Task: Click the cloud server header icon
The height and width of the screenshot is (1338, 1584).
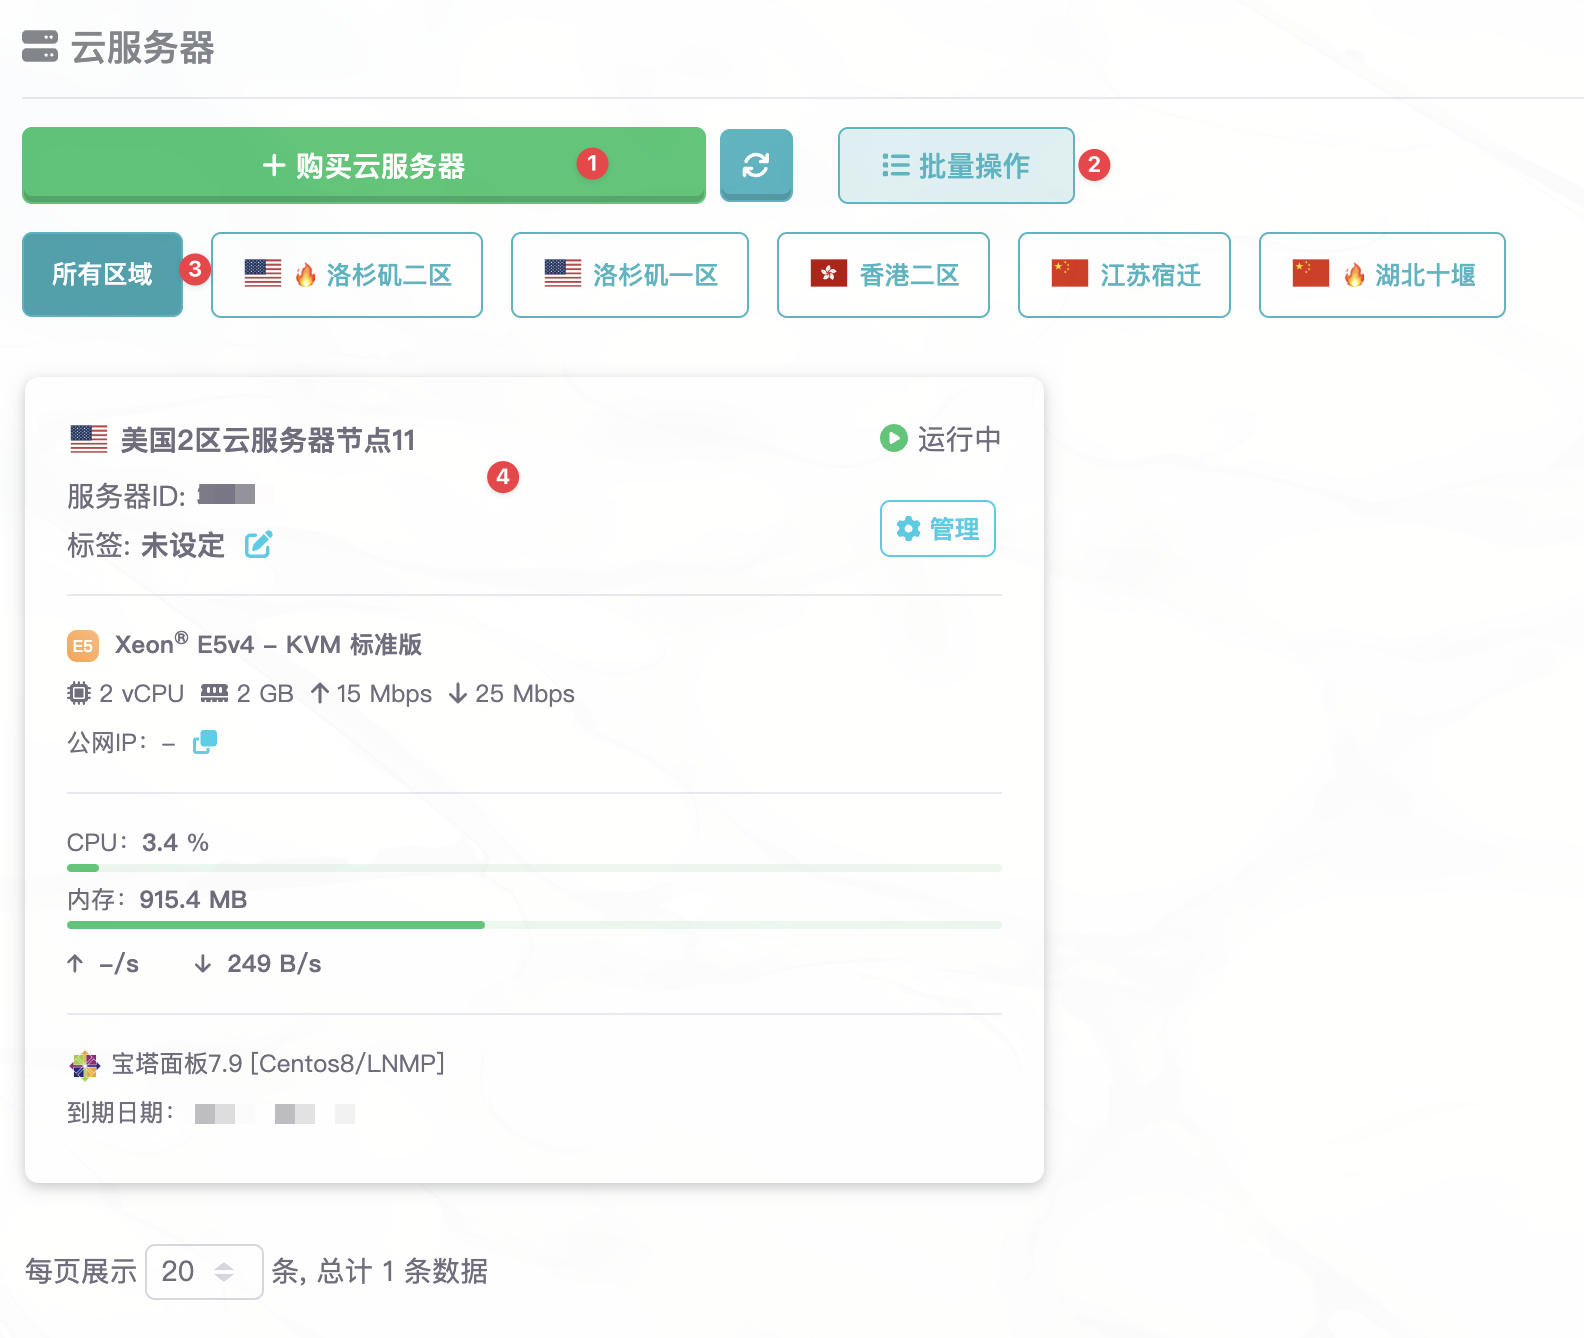Action: [40, 47]
